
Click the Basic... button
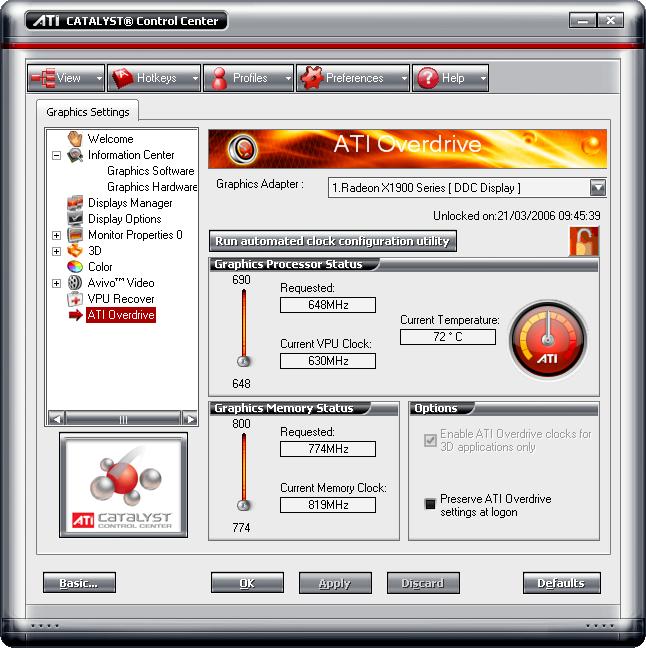[79, 583]
